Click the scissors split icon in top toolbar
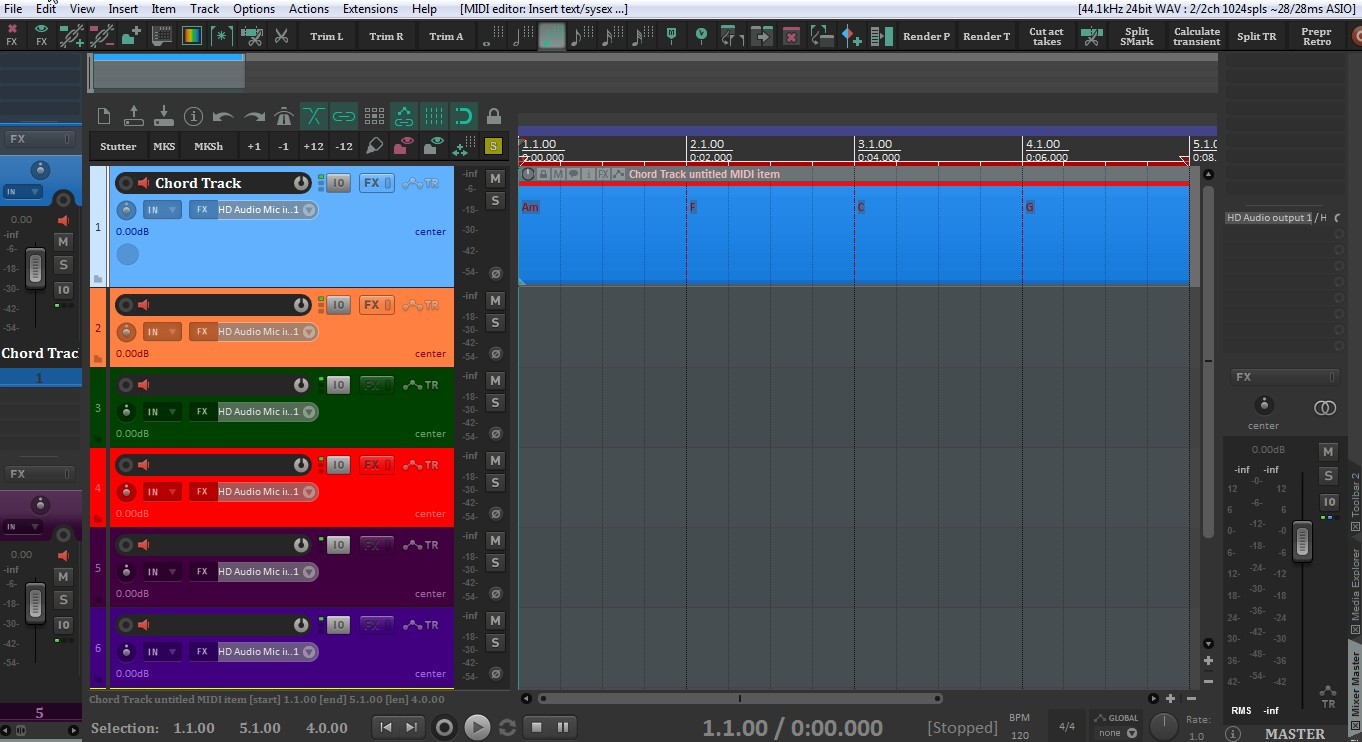 pyautogui.click(x=281, y=36)
